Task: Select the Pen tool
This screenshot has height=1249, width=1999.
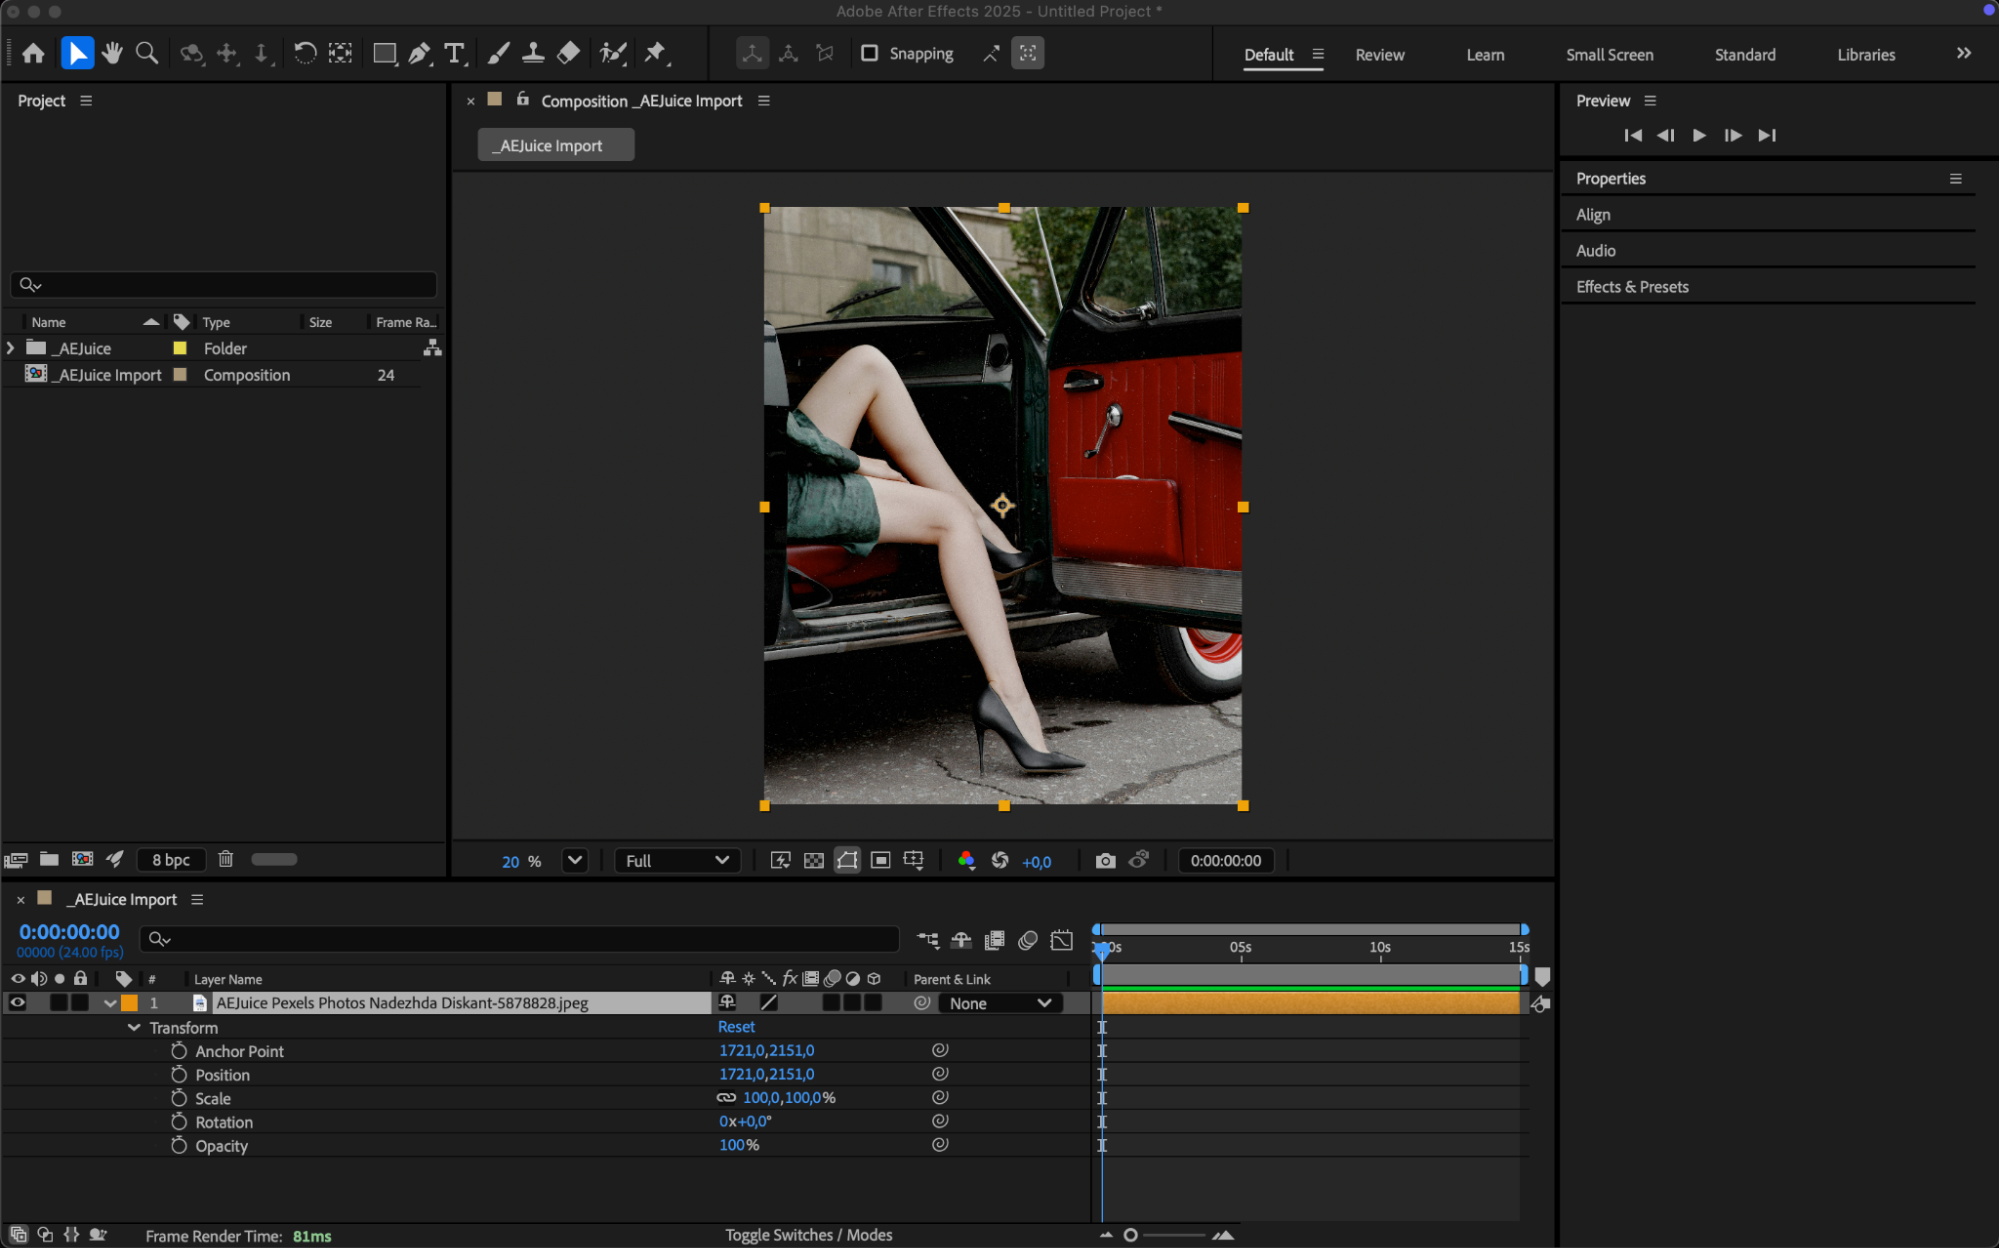Action: pyautogui.click(x=420, y=54)
